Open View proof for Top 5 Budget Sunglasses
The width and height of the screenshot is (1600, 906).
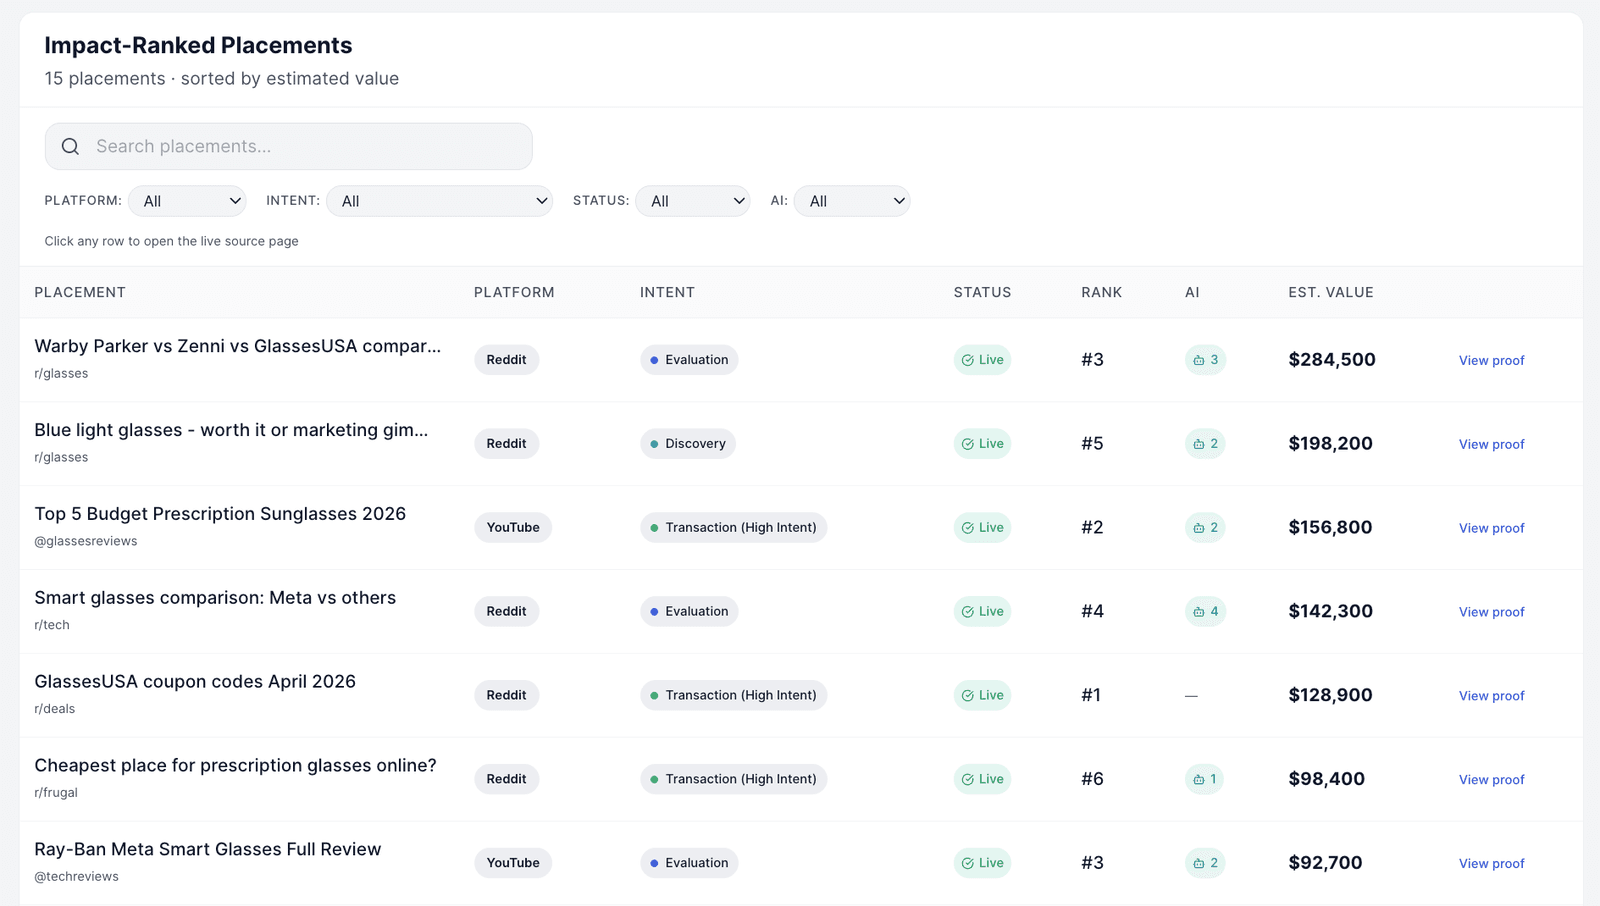click(x=1491, y=529)
